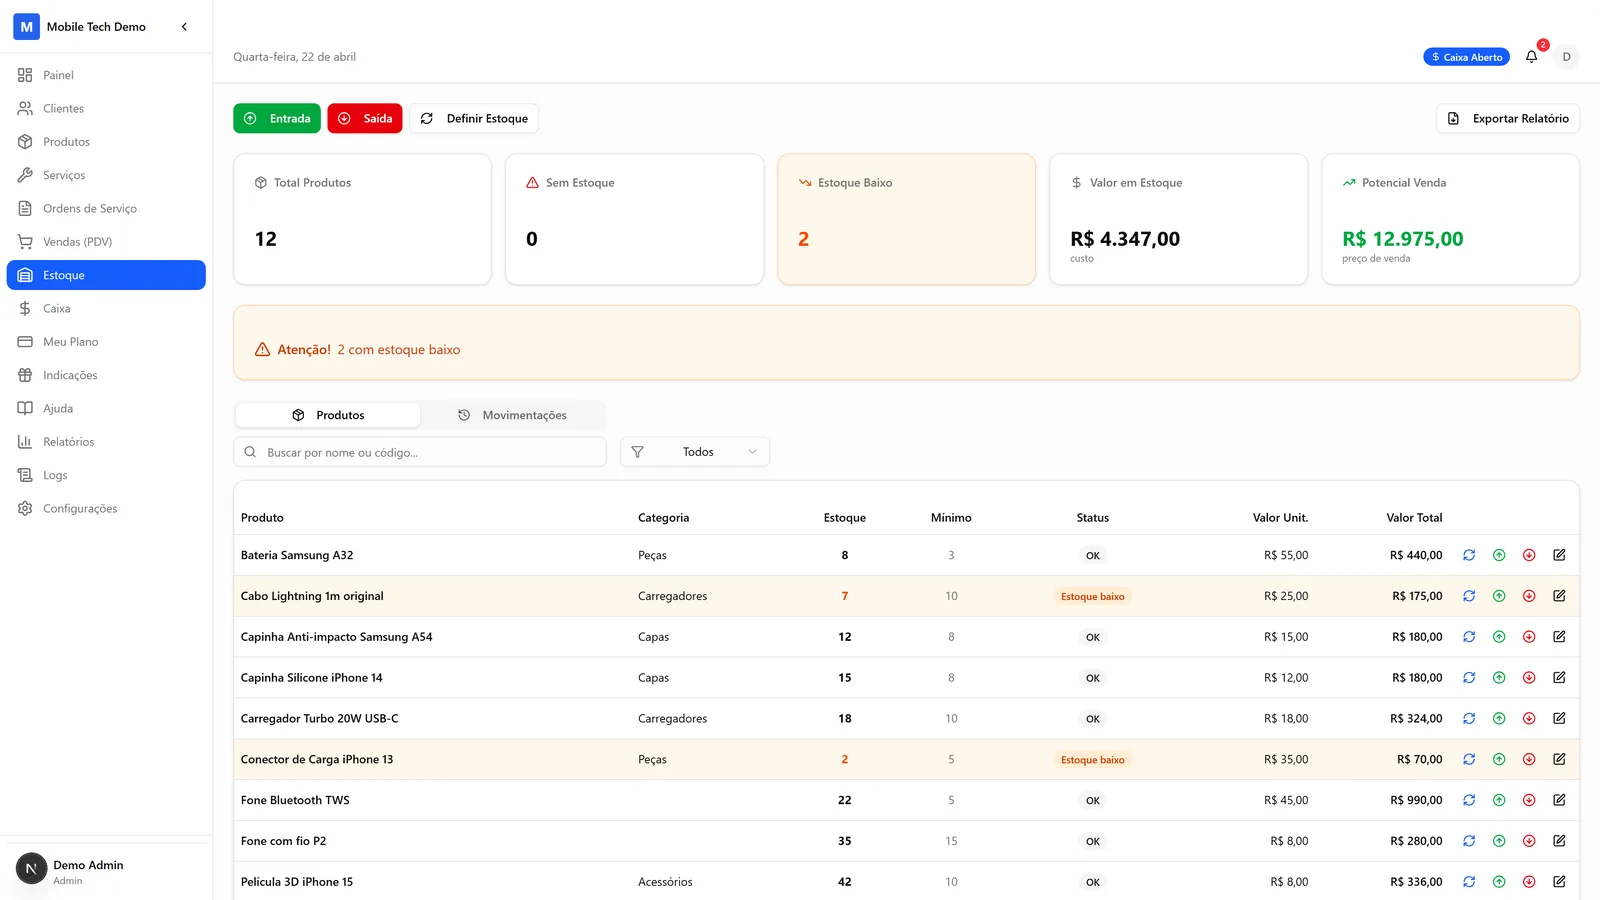The image size is (1600, 900).
Task: Focus the Buscar por nome ou código field
Action: (420, 452)
